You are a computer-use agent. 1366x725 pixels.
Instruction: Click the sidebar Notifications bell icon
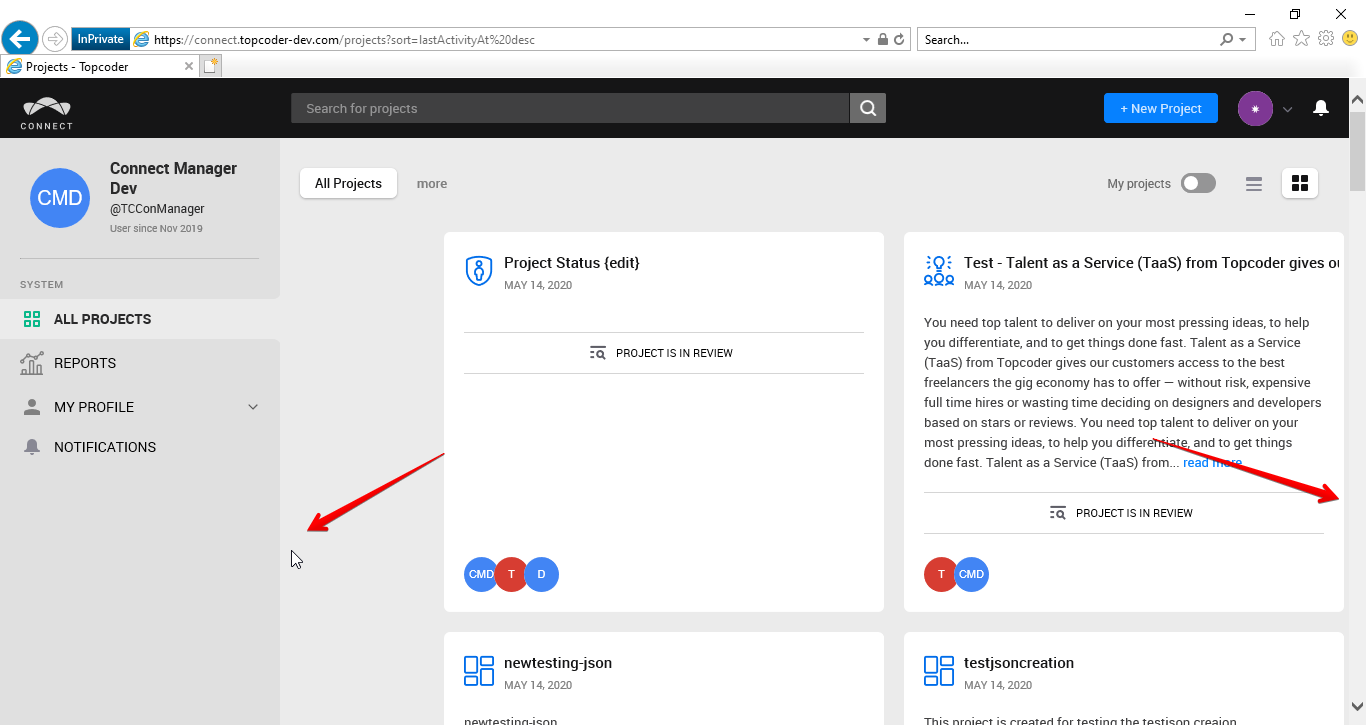coord(32,447)
